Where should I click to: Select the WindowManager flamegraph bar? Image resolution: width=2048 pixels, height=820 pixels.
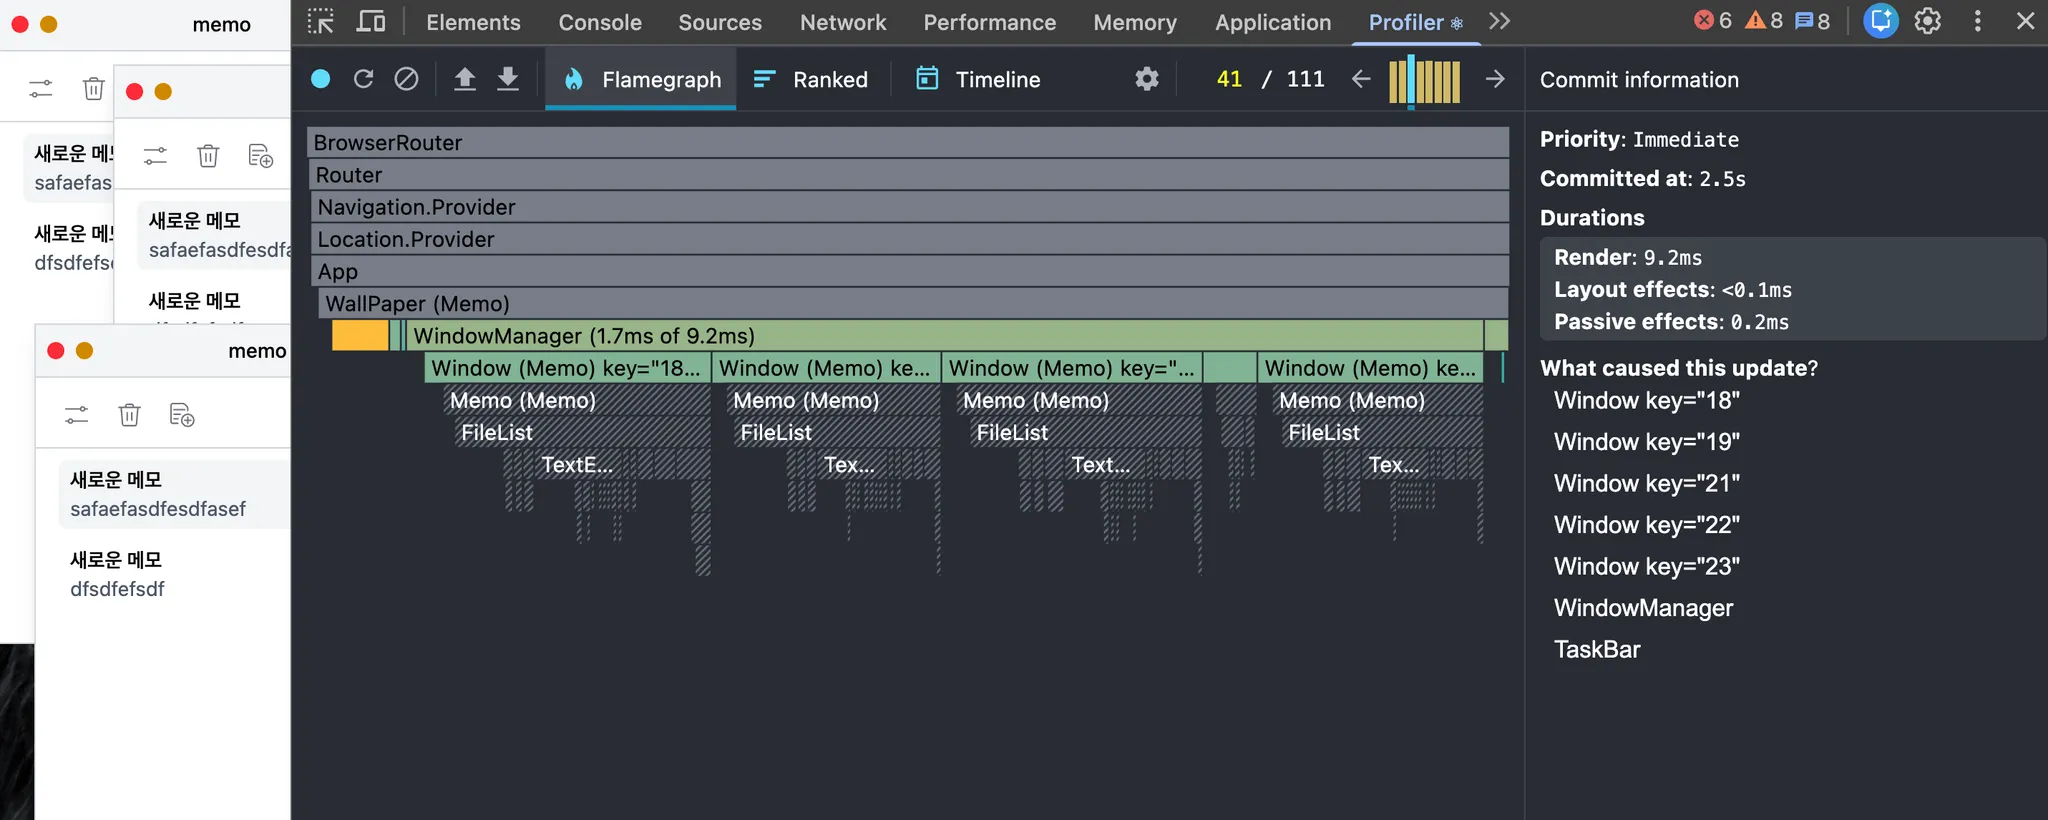coord(945,336)
